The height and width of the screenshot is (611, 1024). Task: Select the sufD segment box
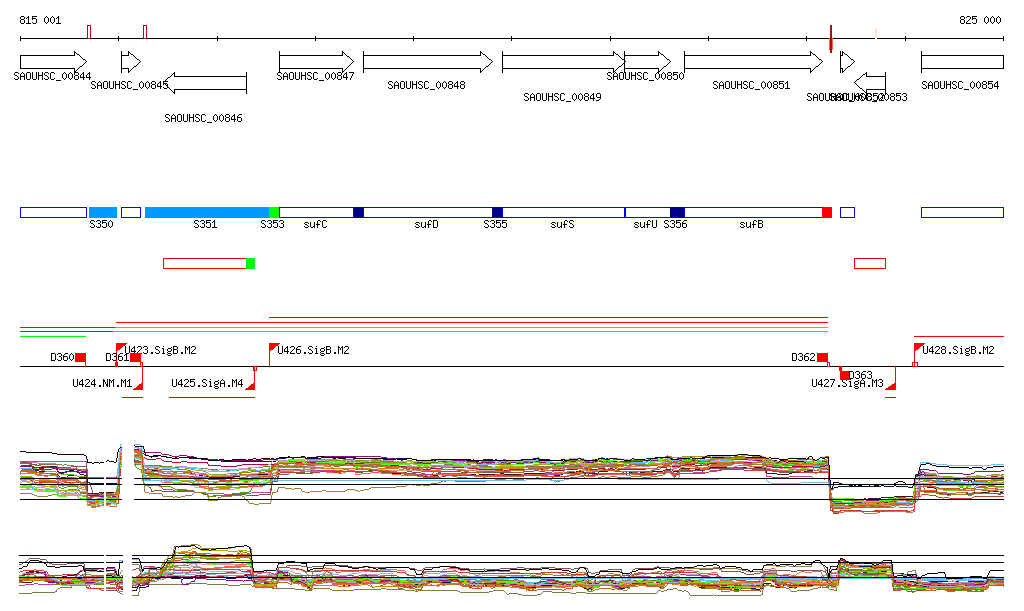pos(427,212)
